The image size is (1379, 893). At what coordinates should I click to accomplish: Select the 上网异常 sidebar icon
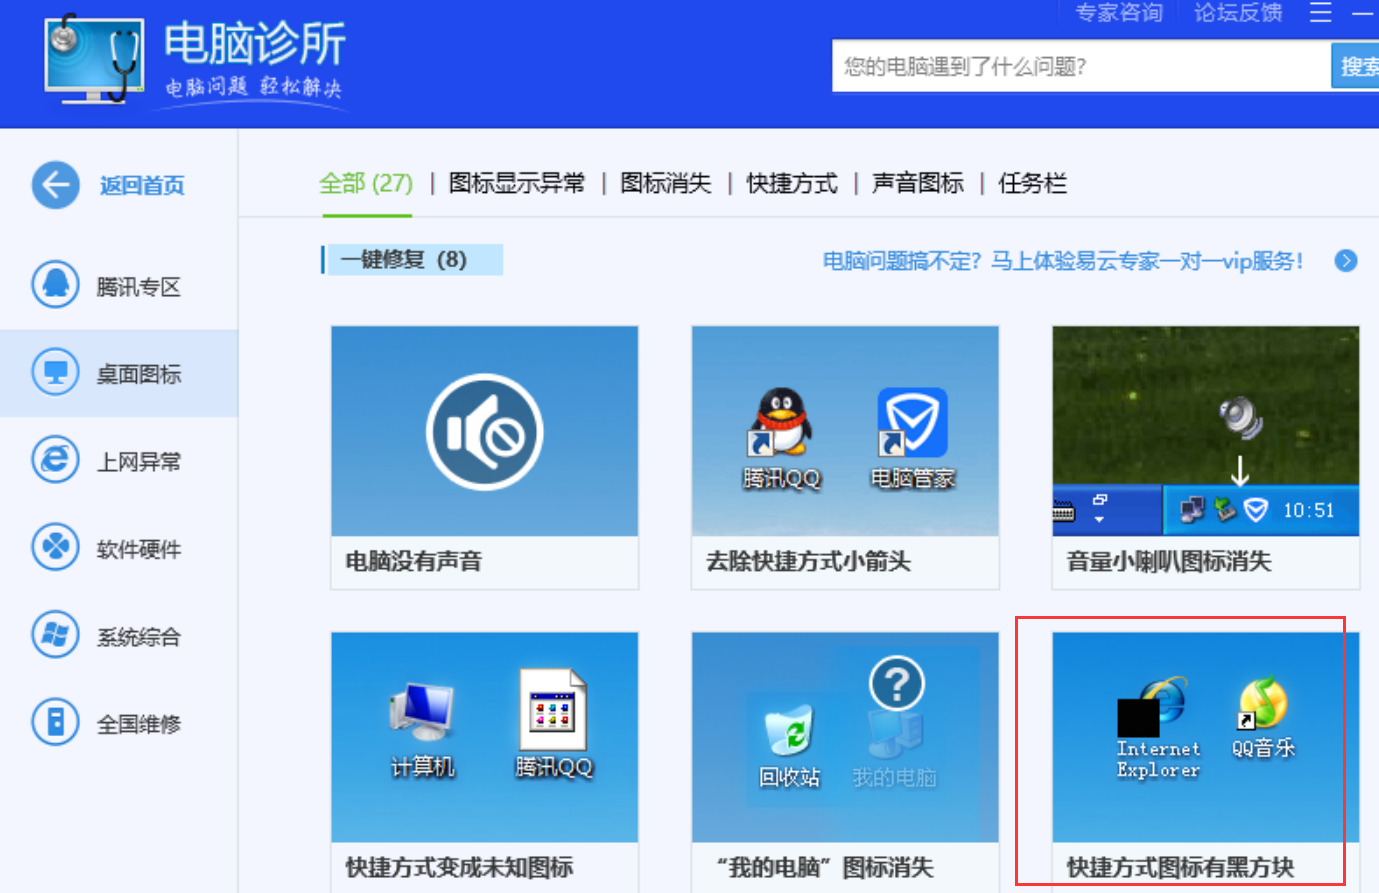(55, 459)
